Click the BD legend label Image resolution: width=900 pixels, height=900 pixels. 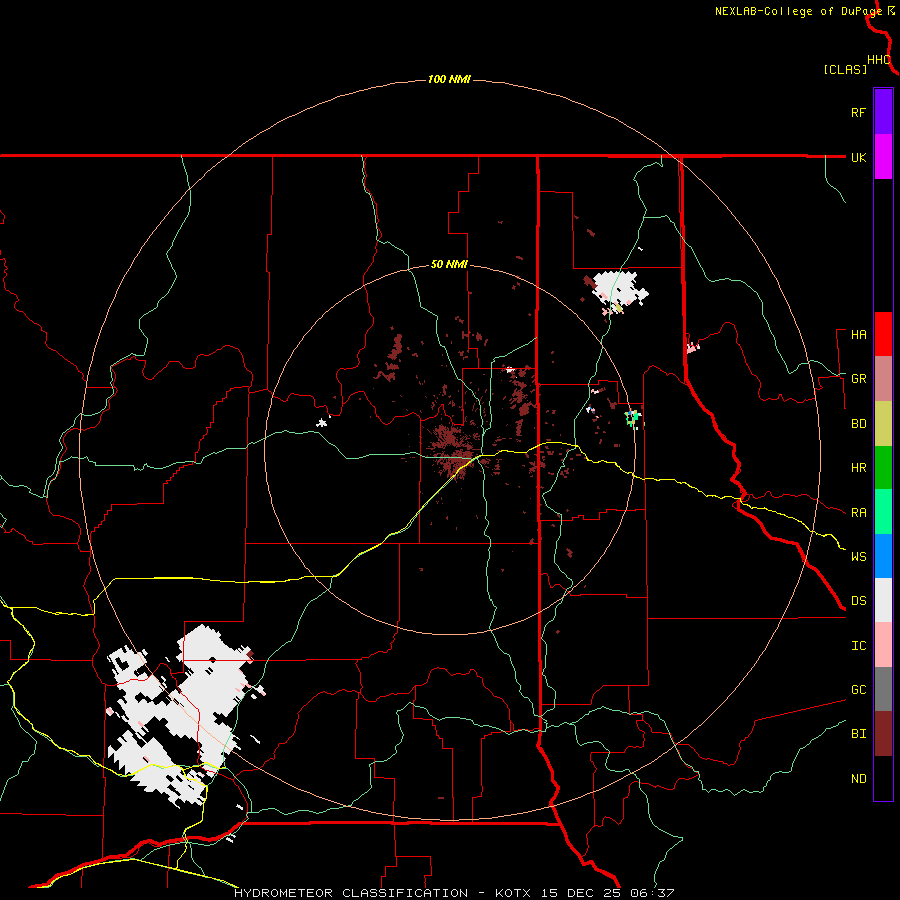859,424
